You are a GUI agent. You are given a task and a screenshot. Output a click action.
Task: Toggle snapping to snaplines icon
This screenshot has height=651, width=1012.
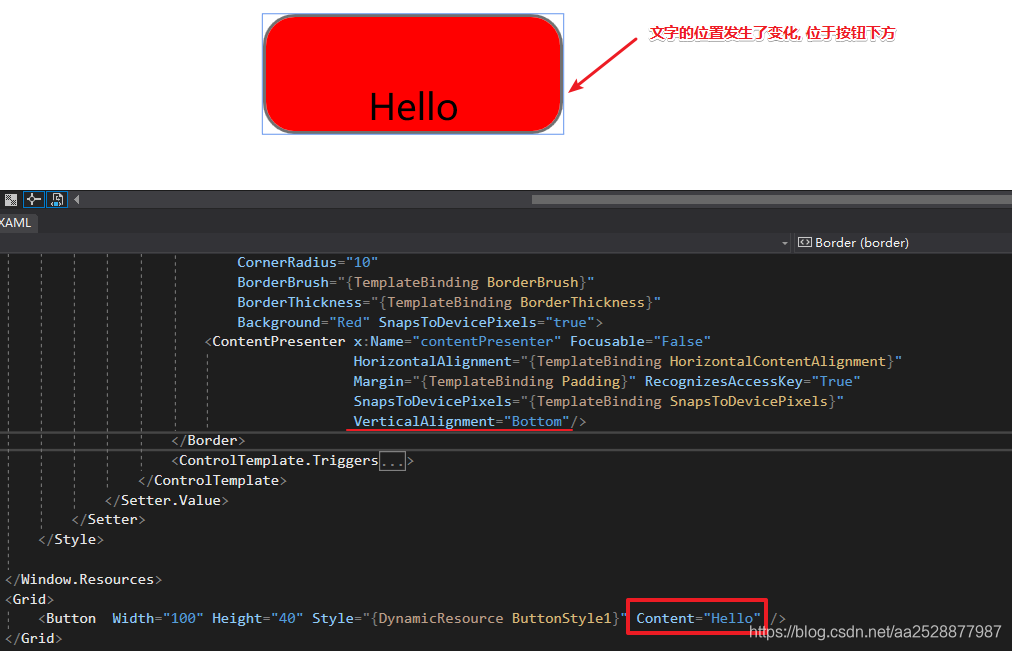pos(34,199)
